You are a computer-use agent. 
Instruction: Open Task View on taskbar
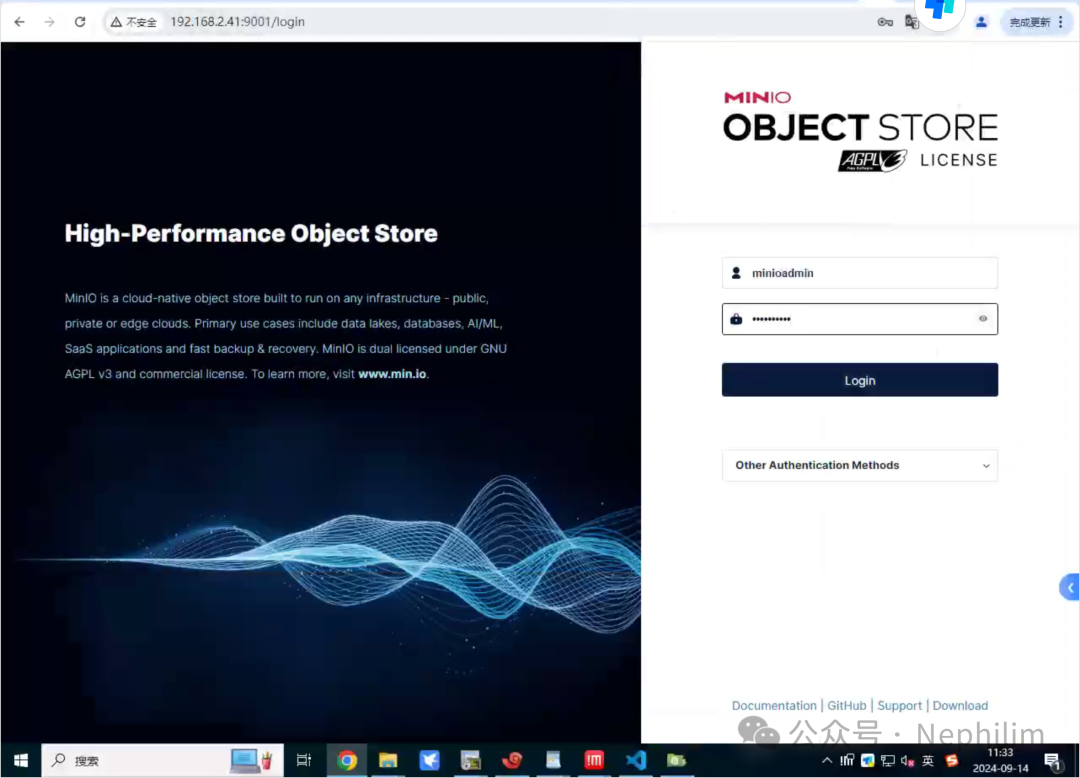[304, 761]
